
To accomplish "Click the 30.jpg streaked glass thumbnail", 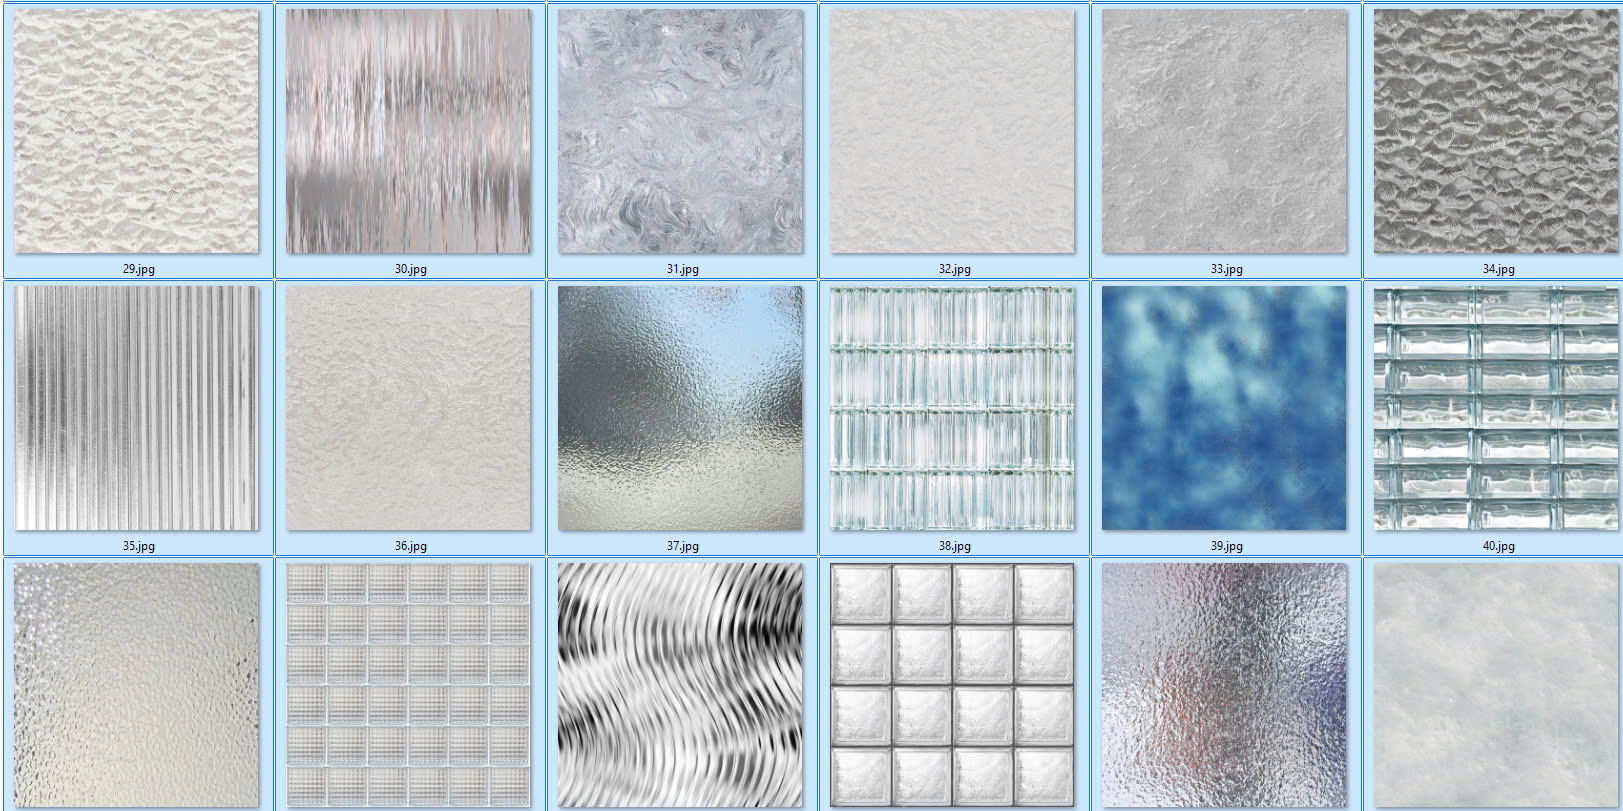I will 409,132.
